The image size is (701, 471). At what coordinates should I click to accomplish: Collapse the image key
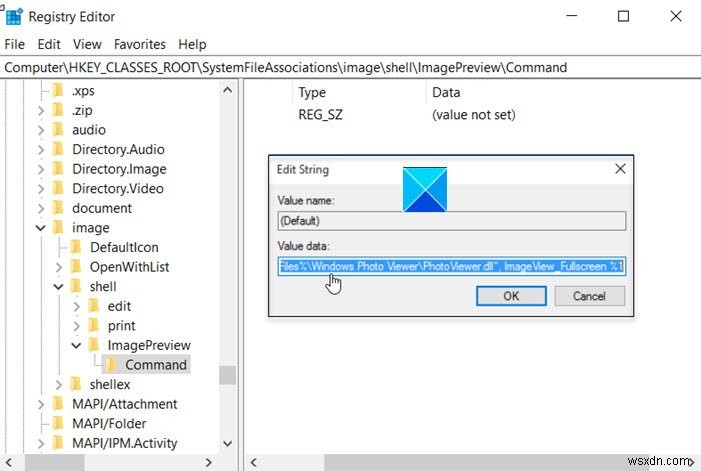click(x=41, y=228)
